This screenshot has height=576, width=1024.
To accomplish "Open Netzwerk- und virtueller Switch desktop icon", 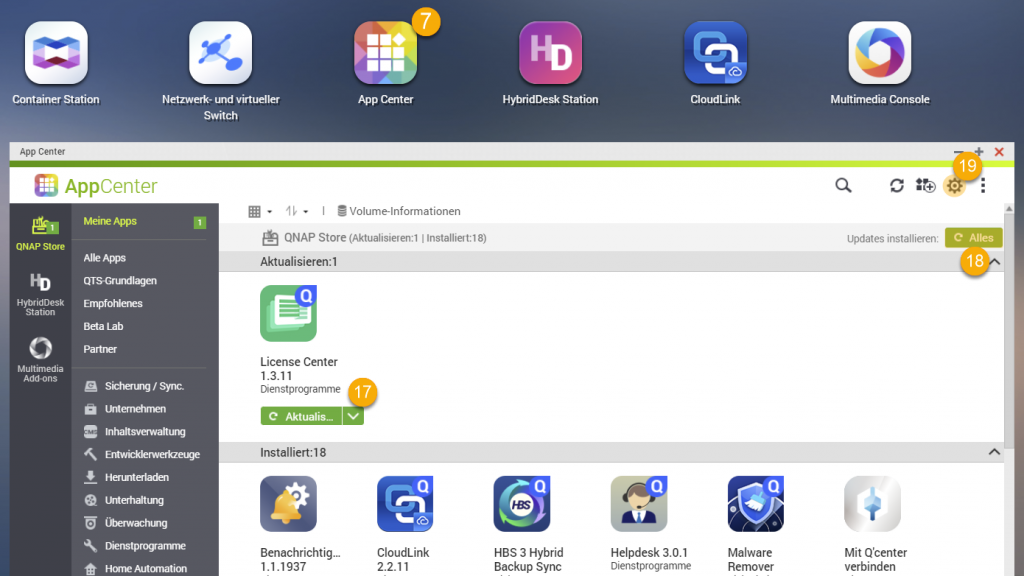I will click(x=221, y=53).
